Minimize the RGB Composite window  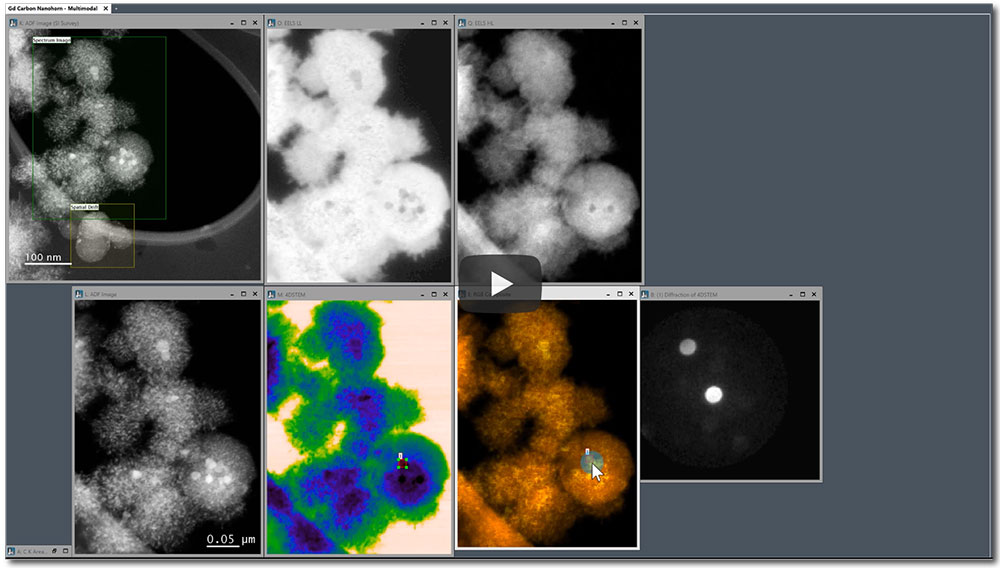[x=608, y=295]
